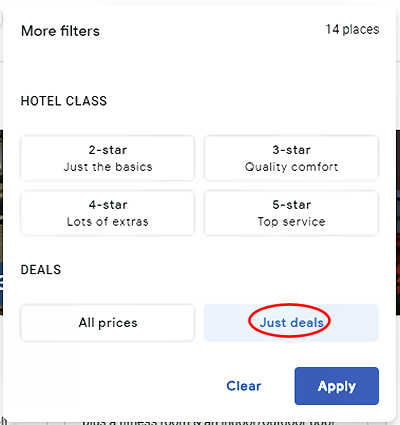Clear all selected filters
400x425 pixels.
pyautogui.click(x=244, y=386)
